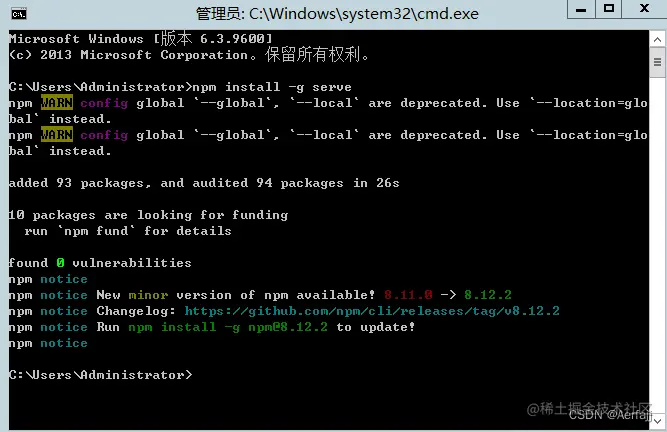The height and width of the screenshot is (432, 667).
Task: Click the green 'npm install -g npm@8.12.2' text
Action: pyautogui.click(x=228, y=327)
